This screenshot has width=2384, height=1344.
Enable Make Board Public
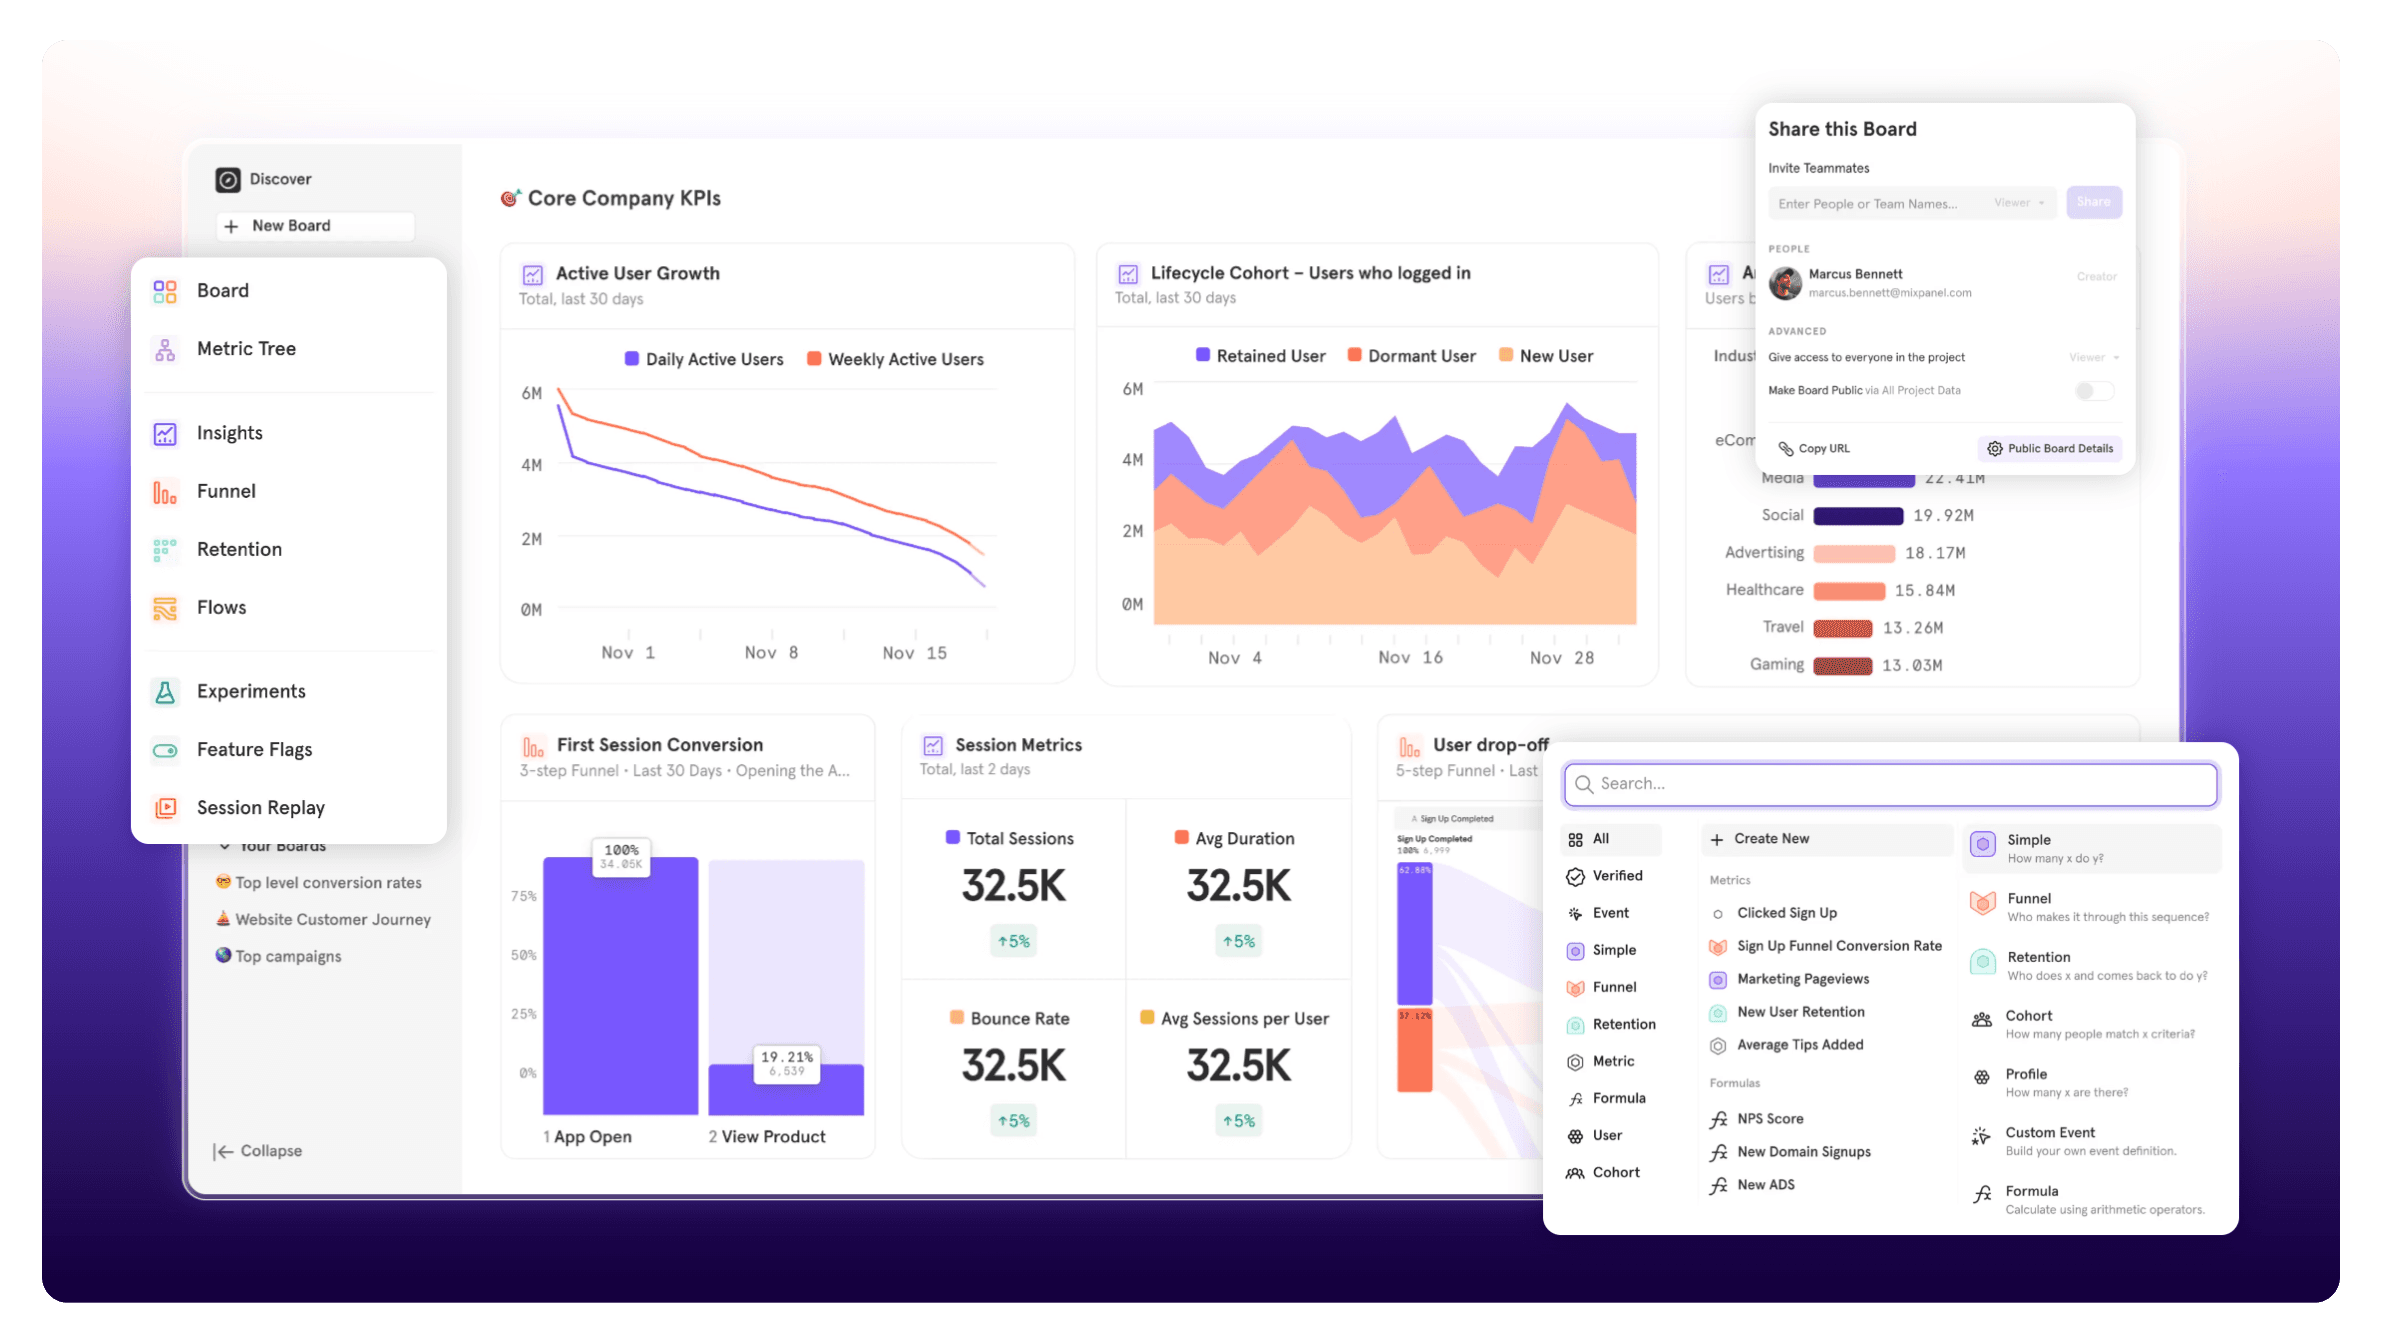(x=2095, y=391)
